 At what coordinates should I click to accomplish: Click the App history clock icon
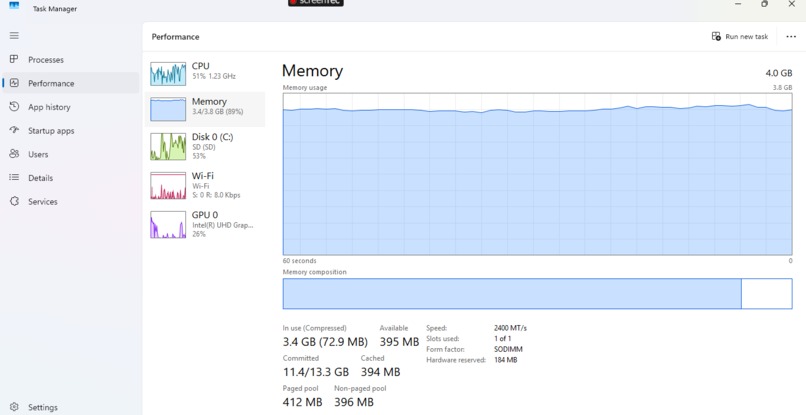(14, 106)
